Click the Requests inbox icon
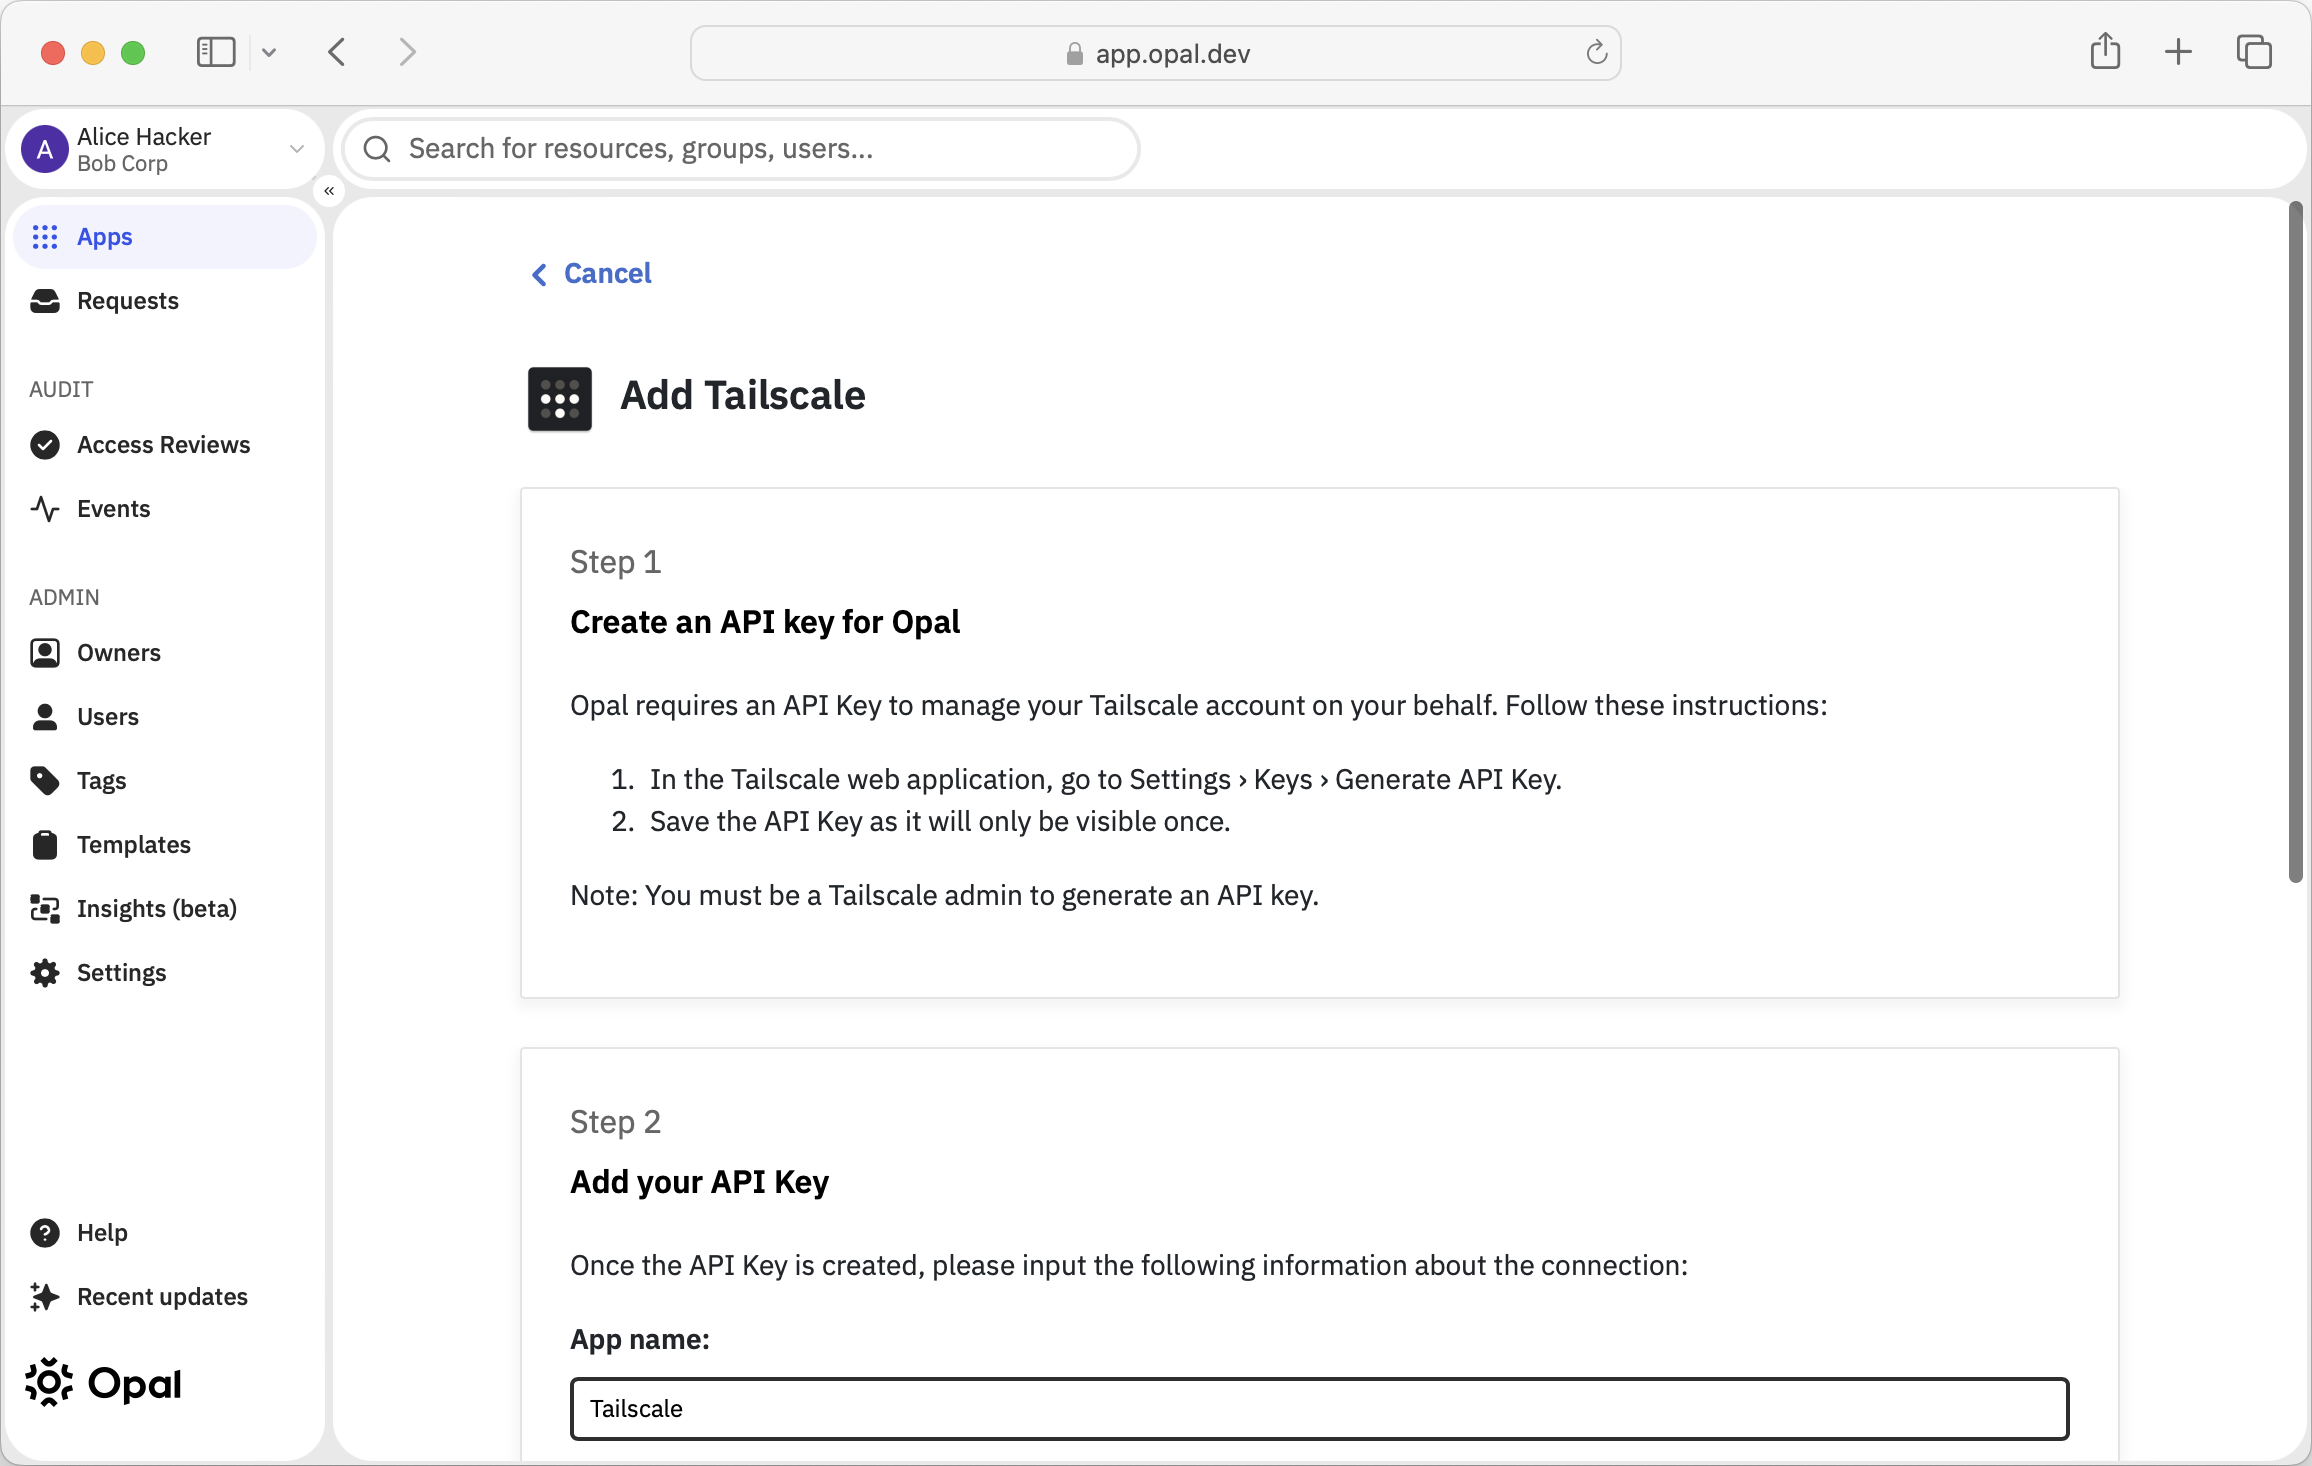This screenshot has height=1466, width=2312. (x=45, y=301)
